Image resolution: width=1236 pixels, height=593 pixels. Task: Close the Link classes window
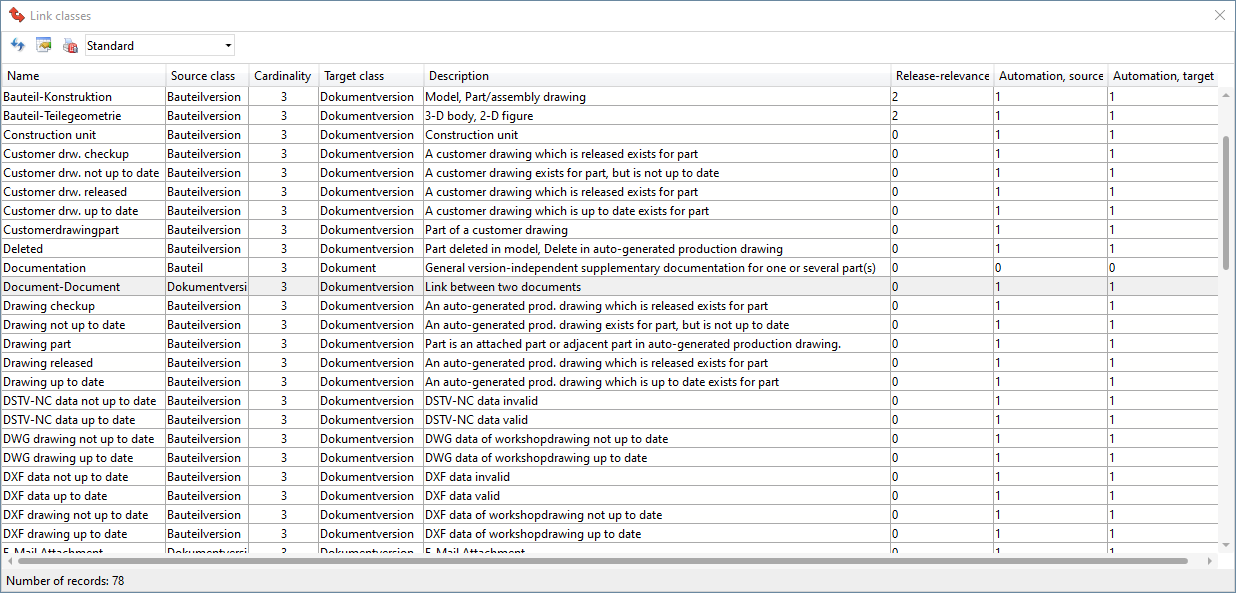[x=1219, y=15]
